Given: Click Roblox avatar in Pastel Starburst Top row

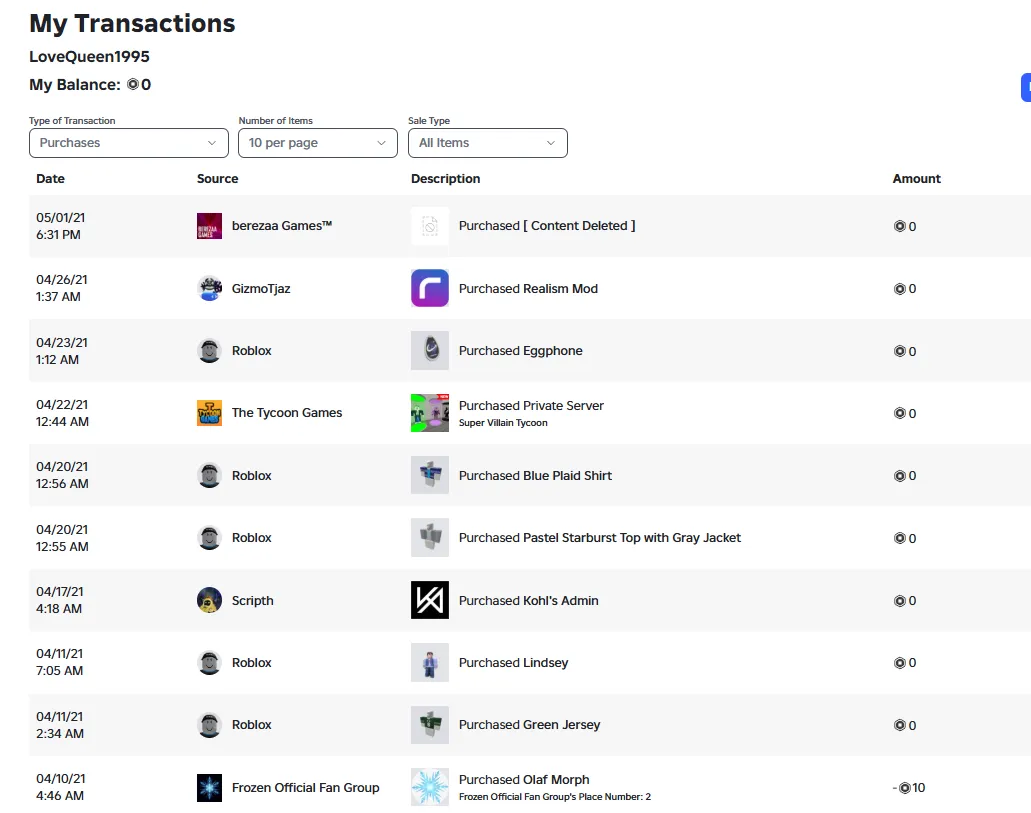Looking at the screenshot, I should 209,537.
